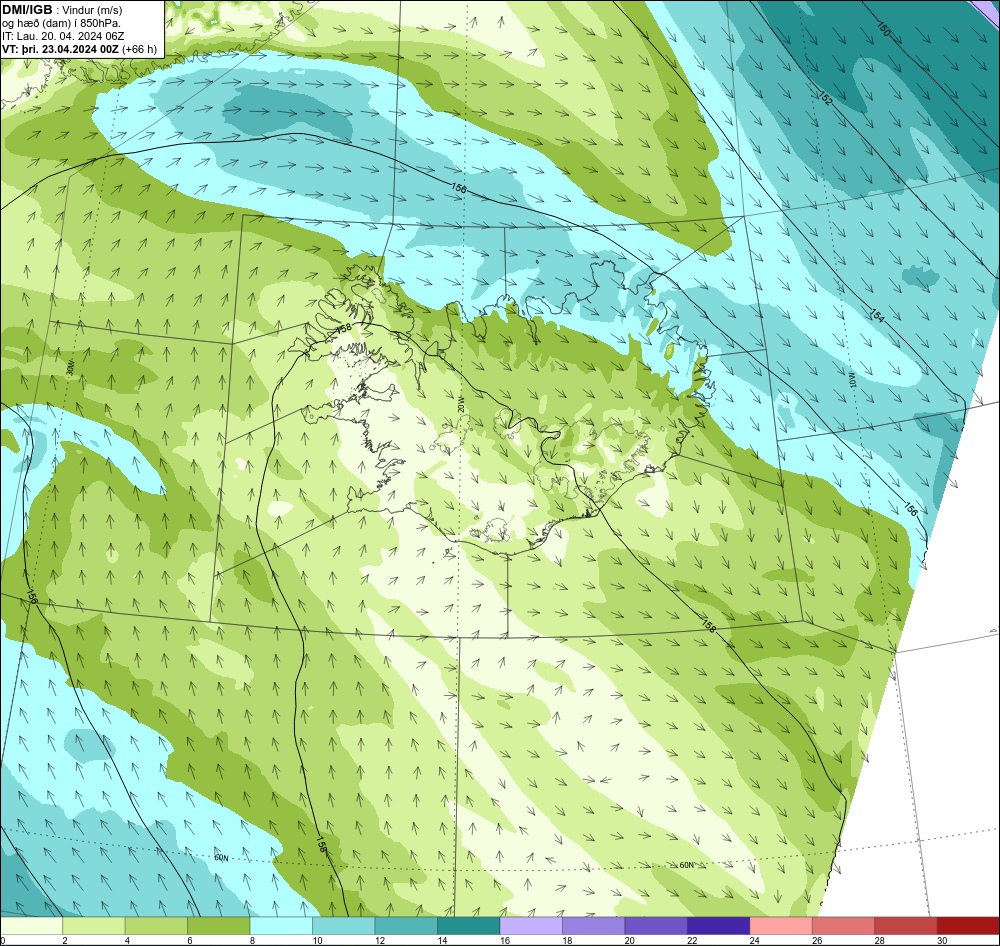Click the 'DMI/IGB : Vindur (m/s)' title text
This screenshot has height=946, width=1000.
(x=62, y=10)
